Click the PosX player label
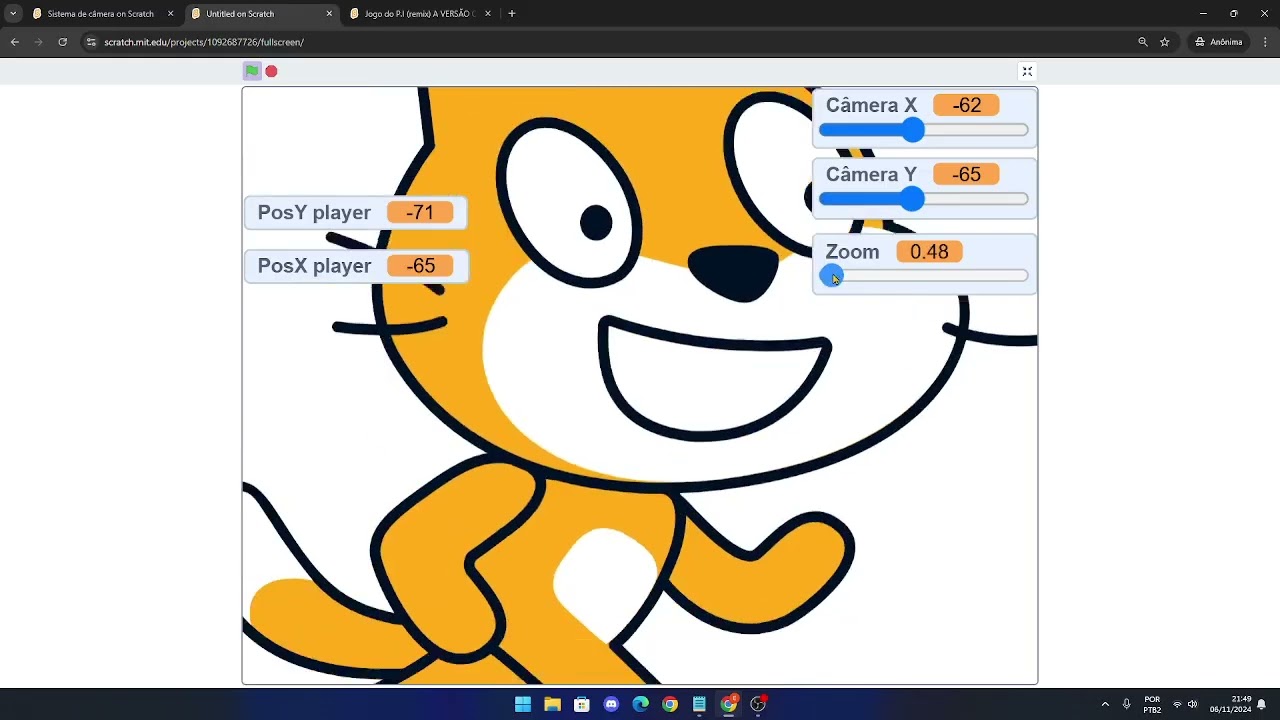Screen dimensions: 1280x720 tap(314, 266)
